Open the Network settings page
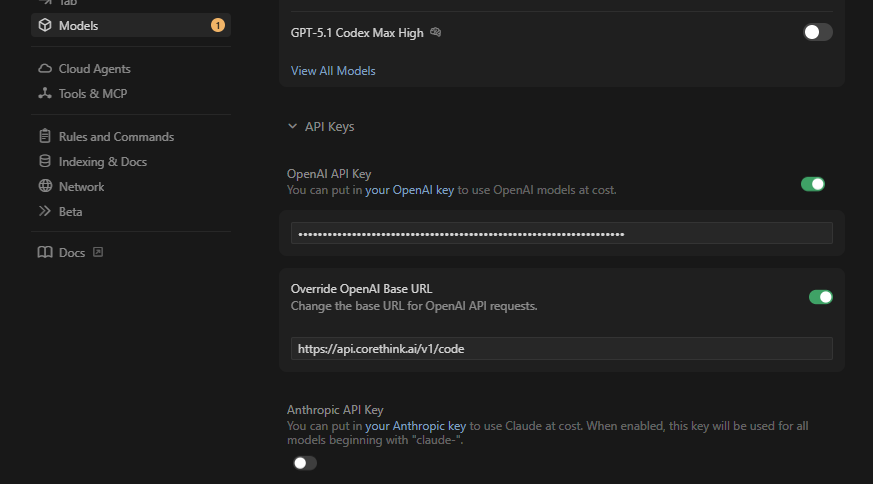 tap(81, 187)
